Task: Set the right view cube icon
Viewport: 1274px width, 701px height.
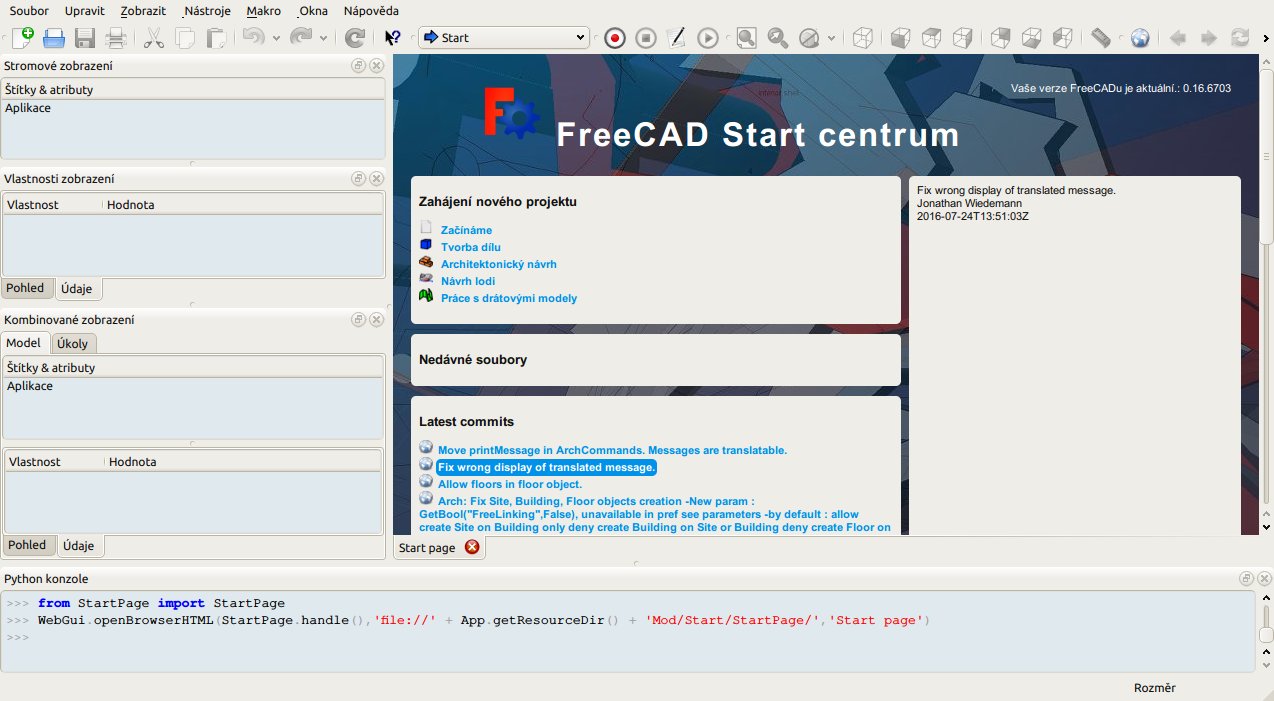Action: pos(962,38)
